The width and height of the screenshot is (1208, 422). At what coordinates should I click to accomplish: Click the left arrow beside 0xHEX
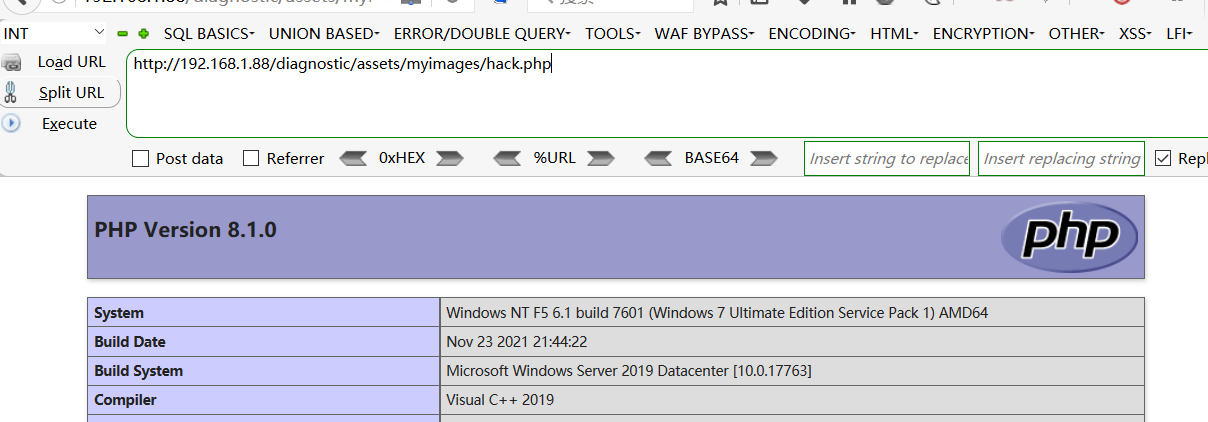[354, 158]
